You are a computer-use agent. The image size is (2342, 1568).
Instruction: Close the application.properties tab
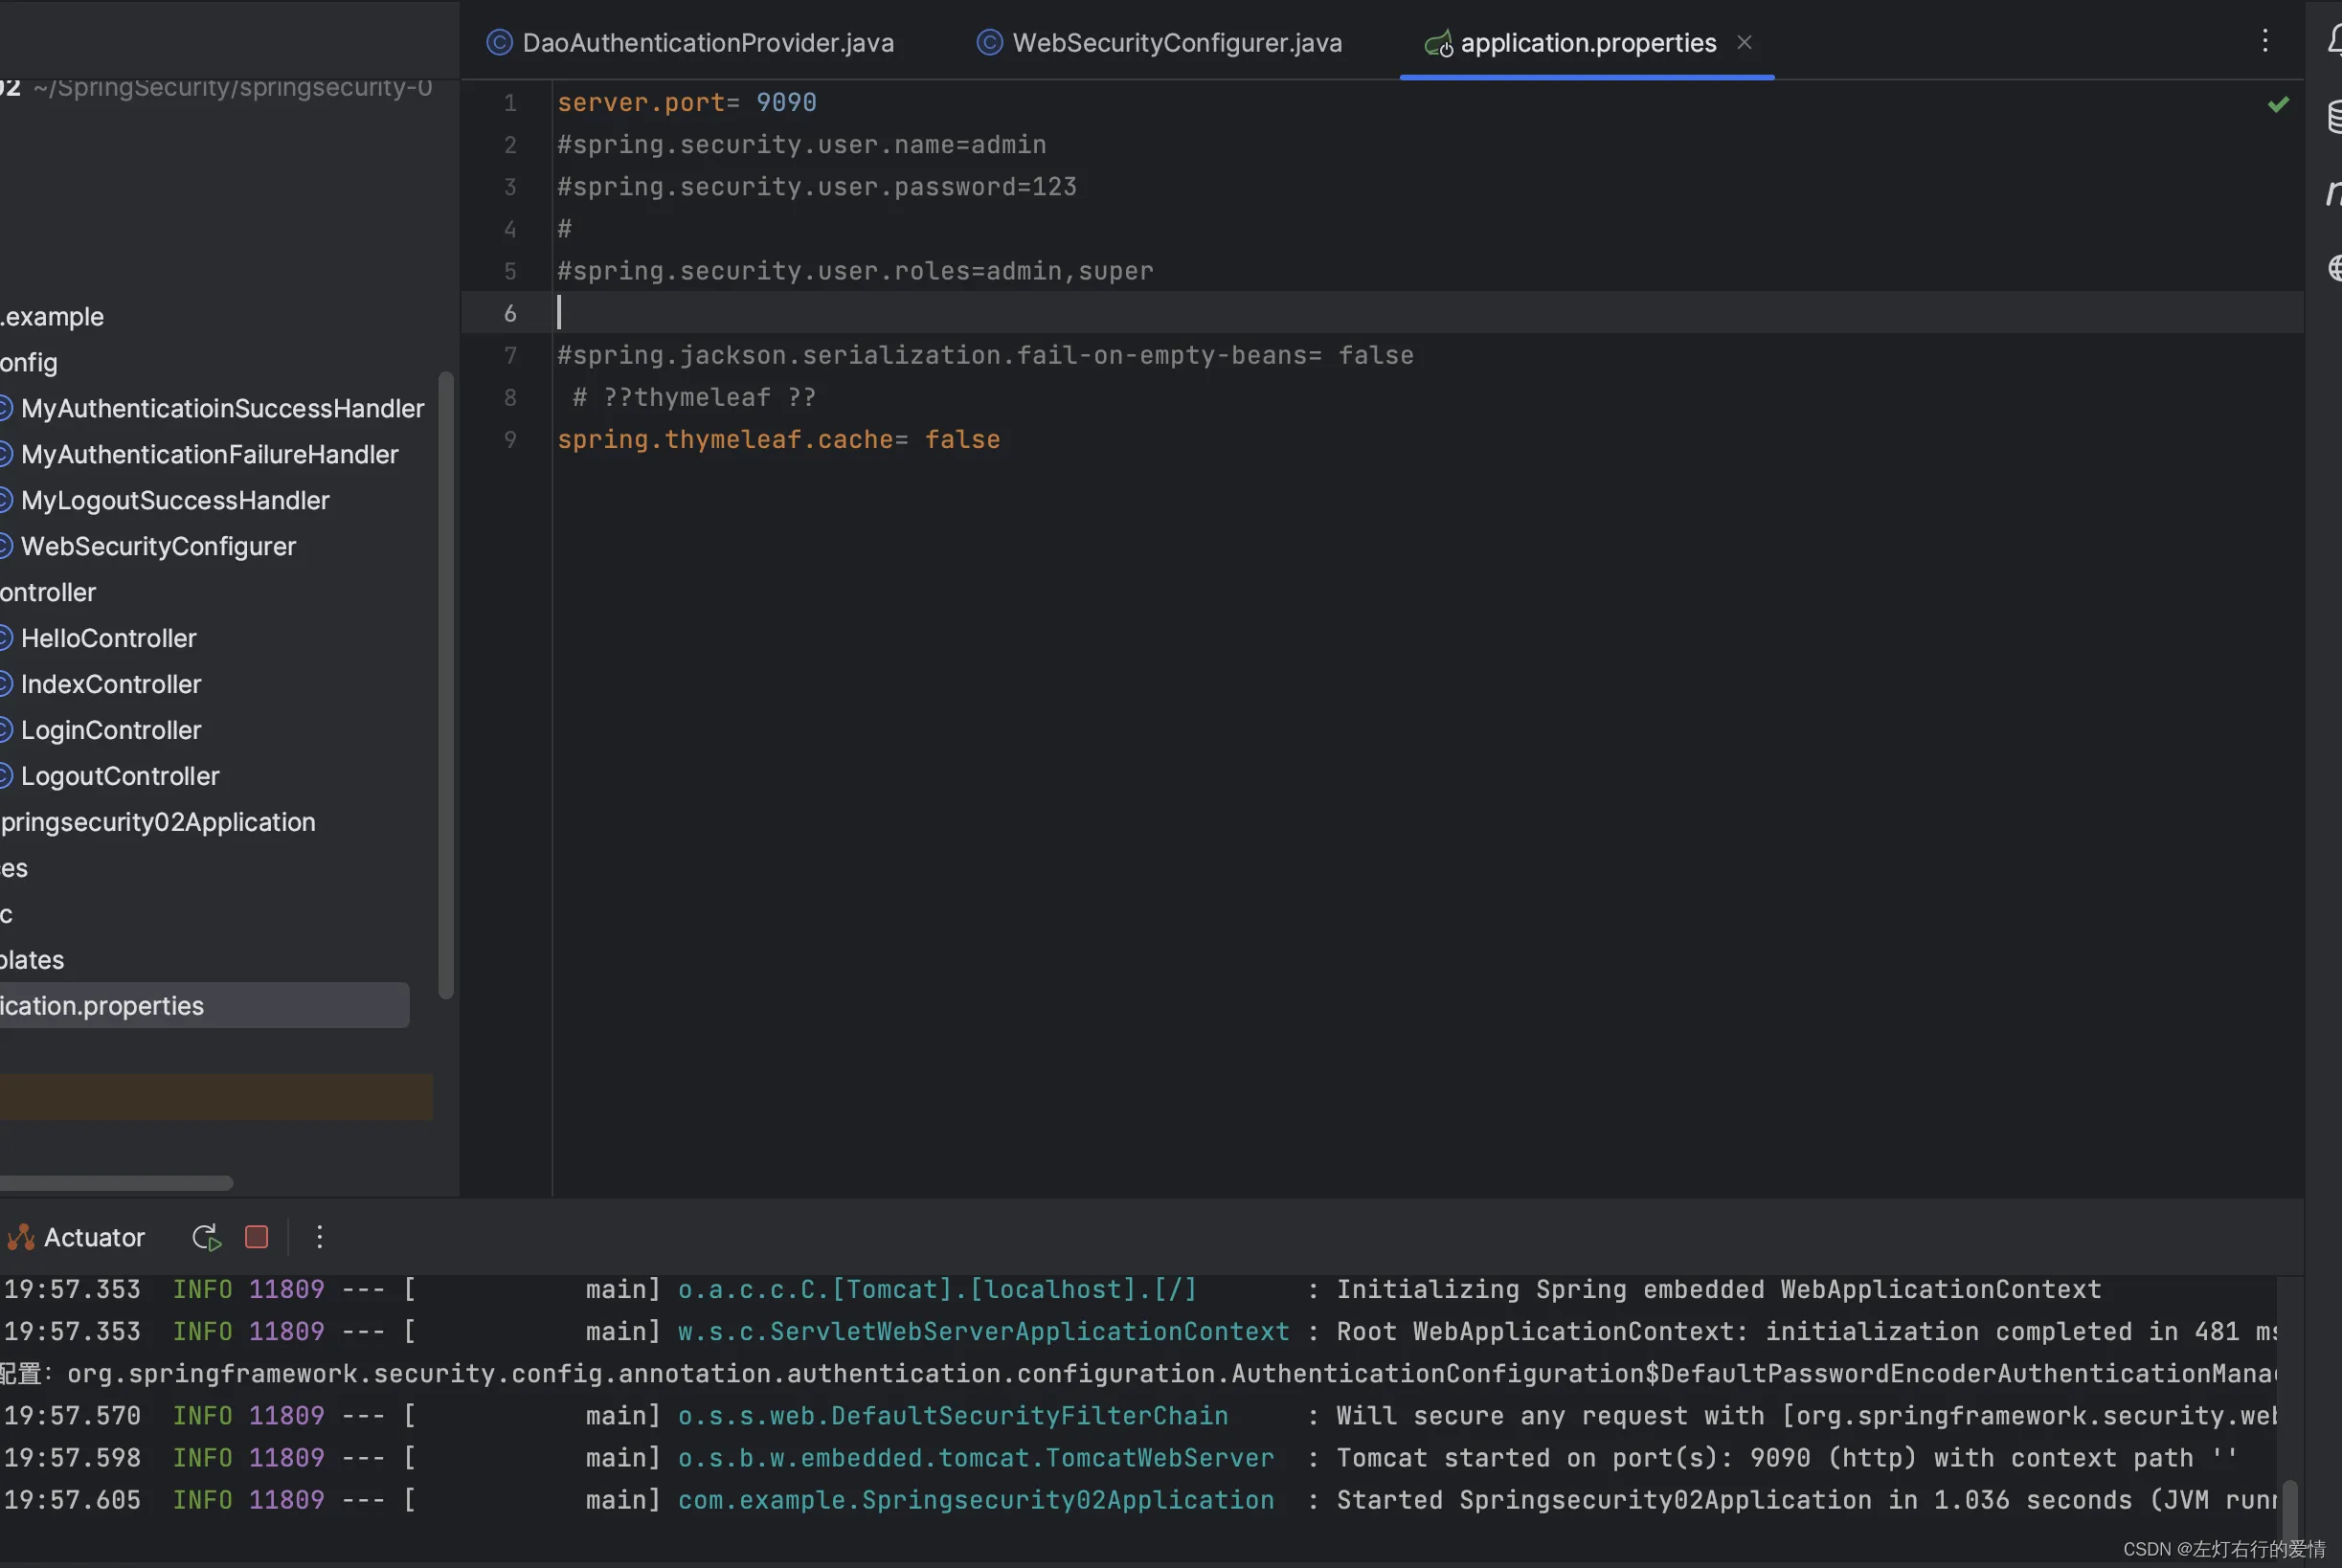[x=1744, y=42]
